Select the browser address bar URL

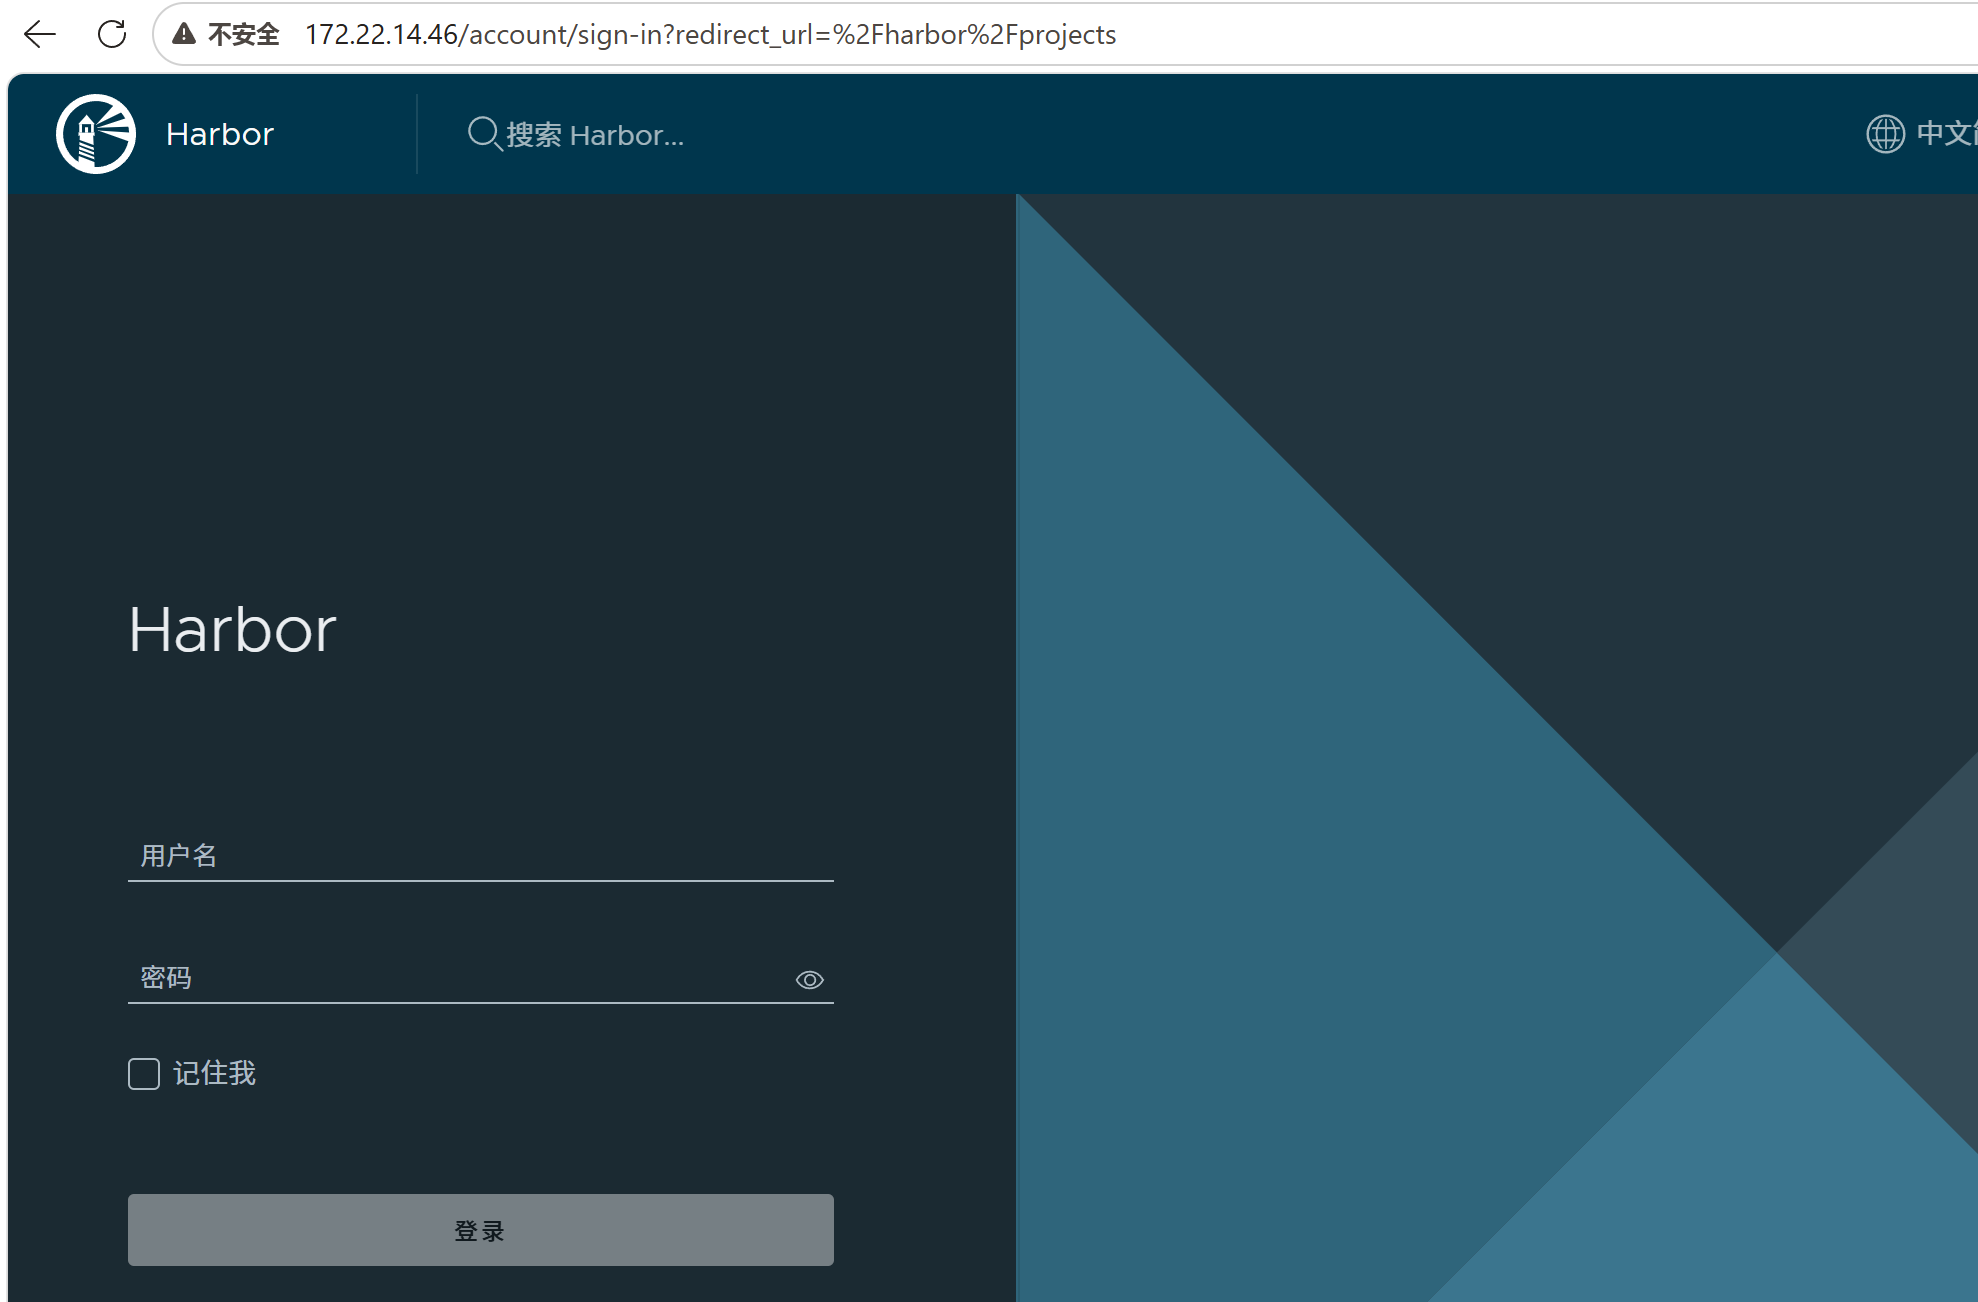click(710, 34)
